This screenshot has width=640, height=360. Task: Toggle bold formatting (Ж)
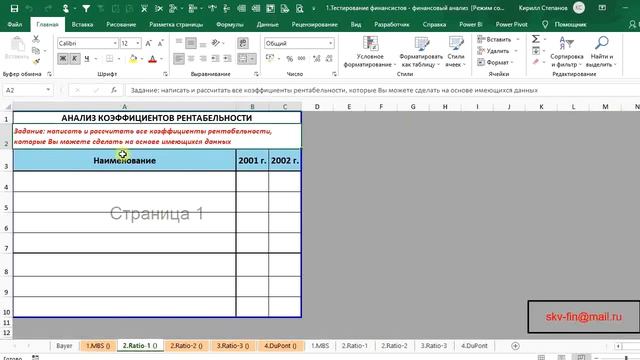63,59
